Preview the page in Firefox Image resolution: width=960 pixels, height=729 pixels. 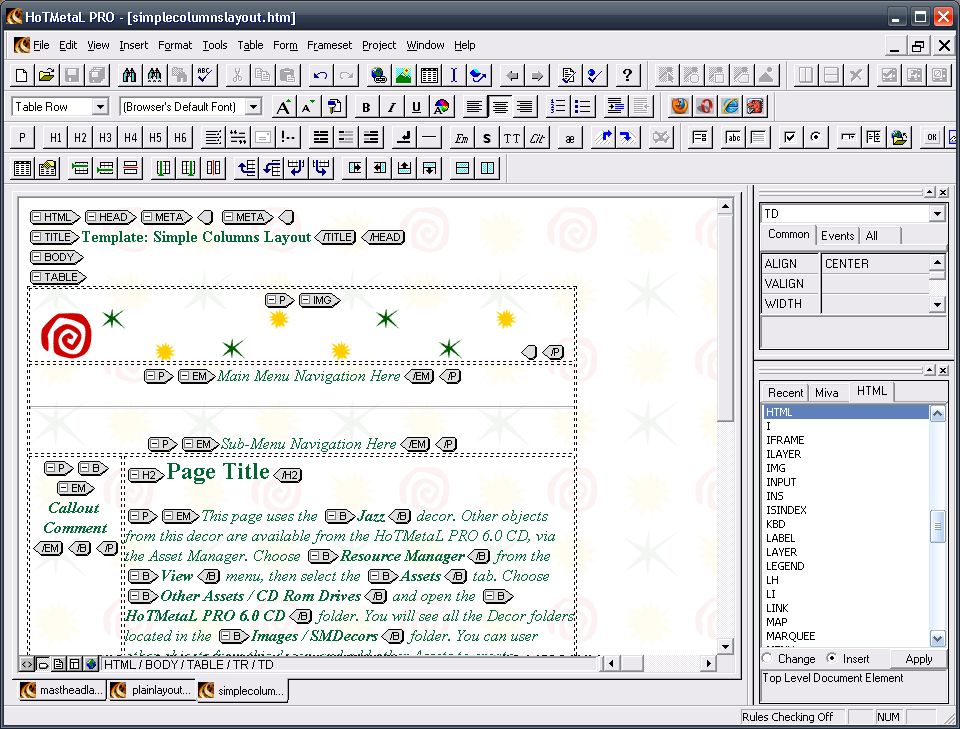tap(681, 106)
